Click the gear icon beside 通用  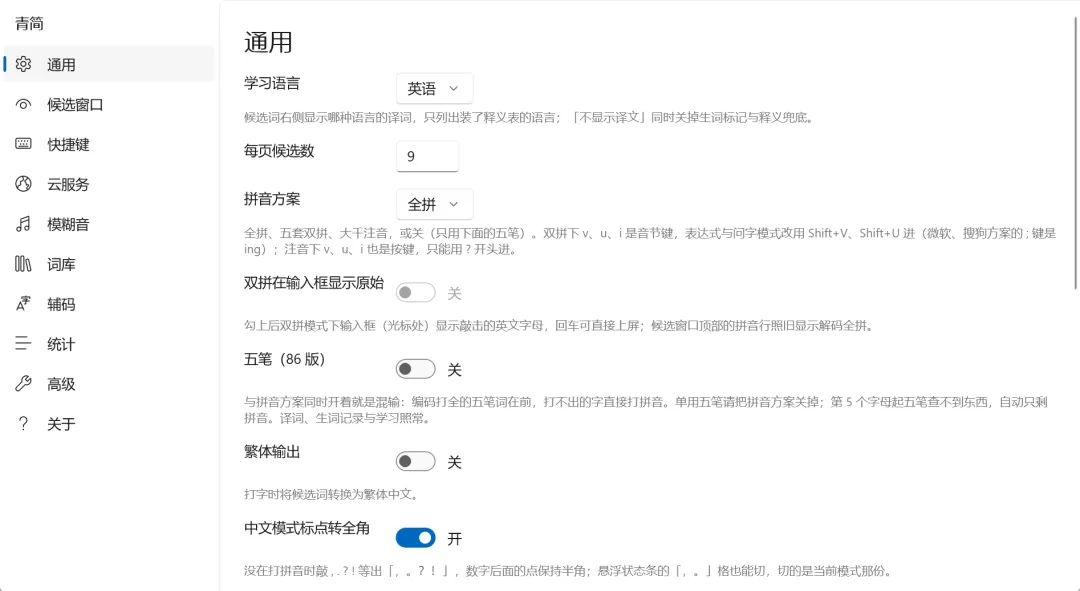23,64
